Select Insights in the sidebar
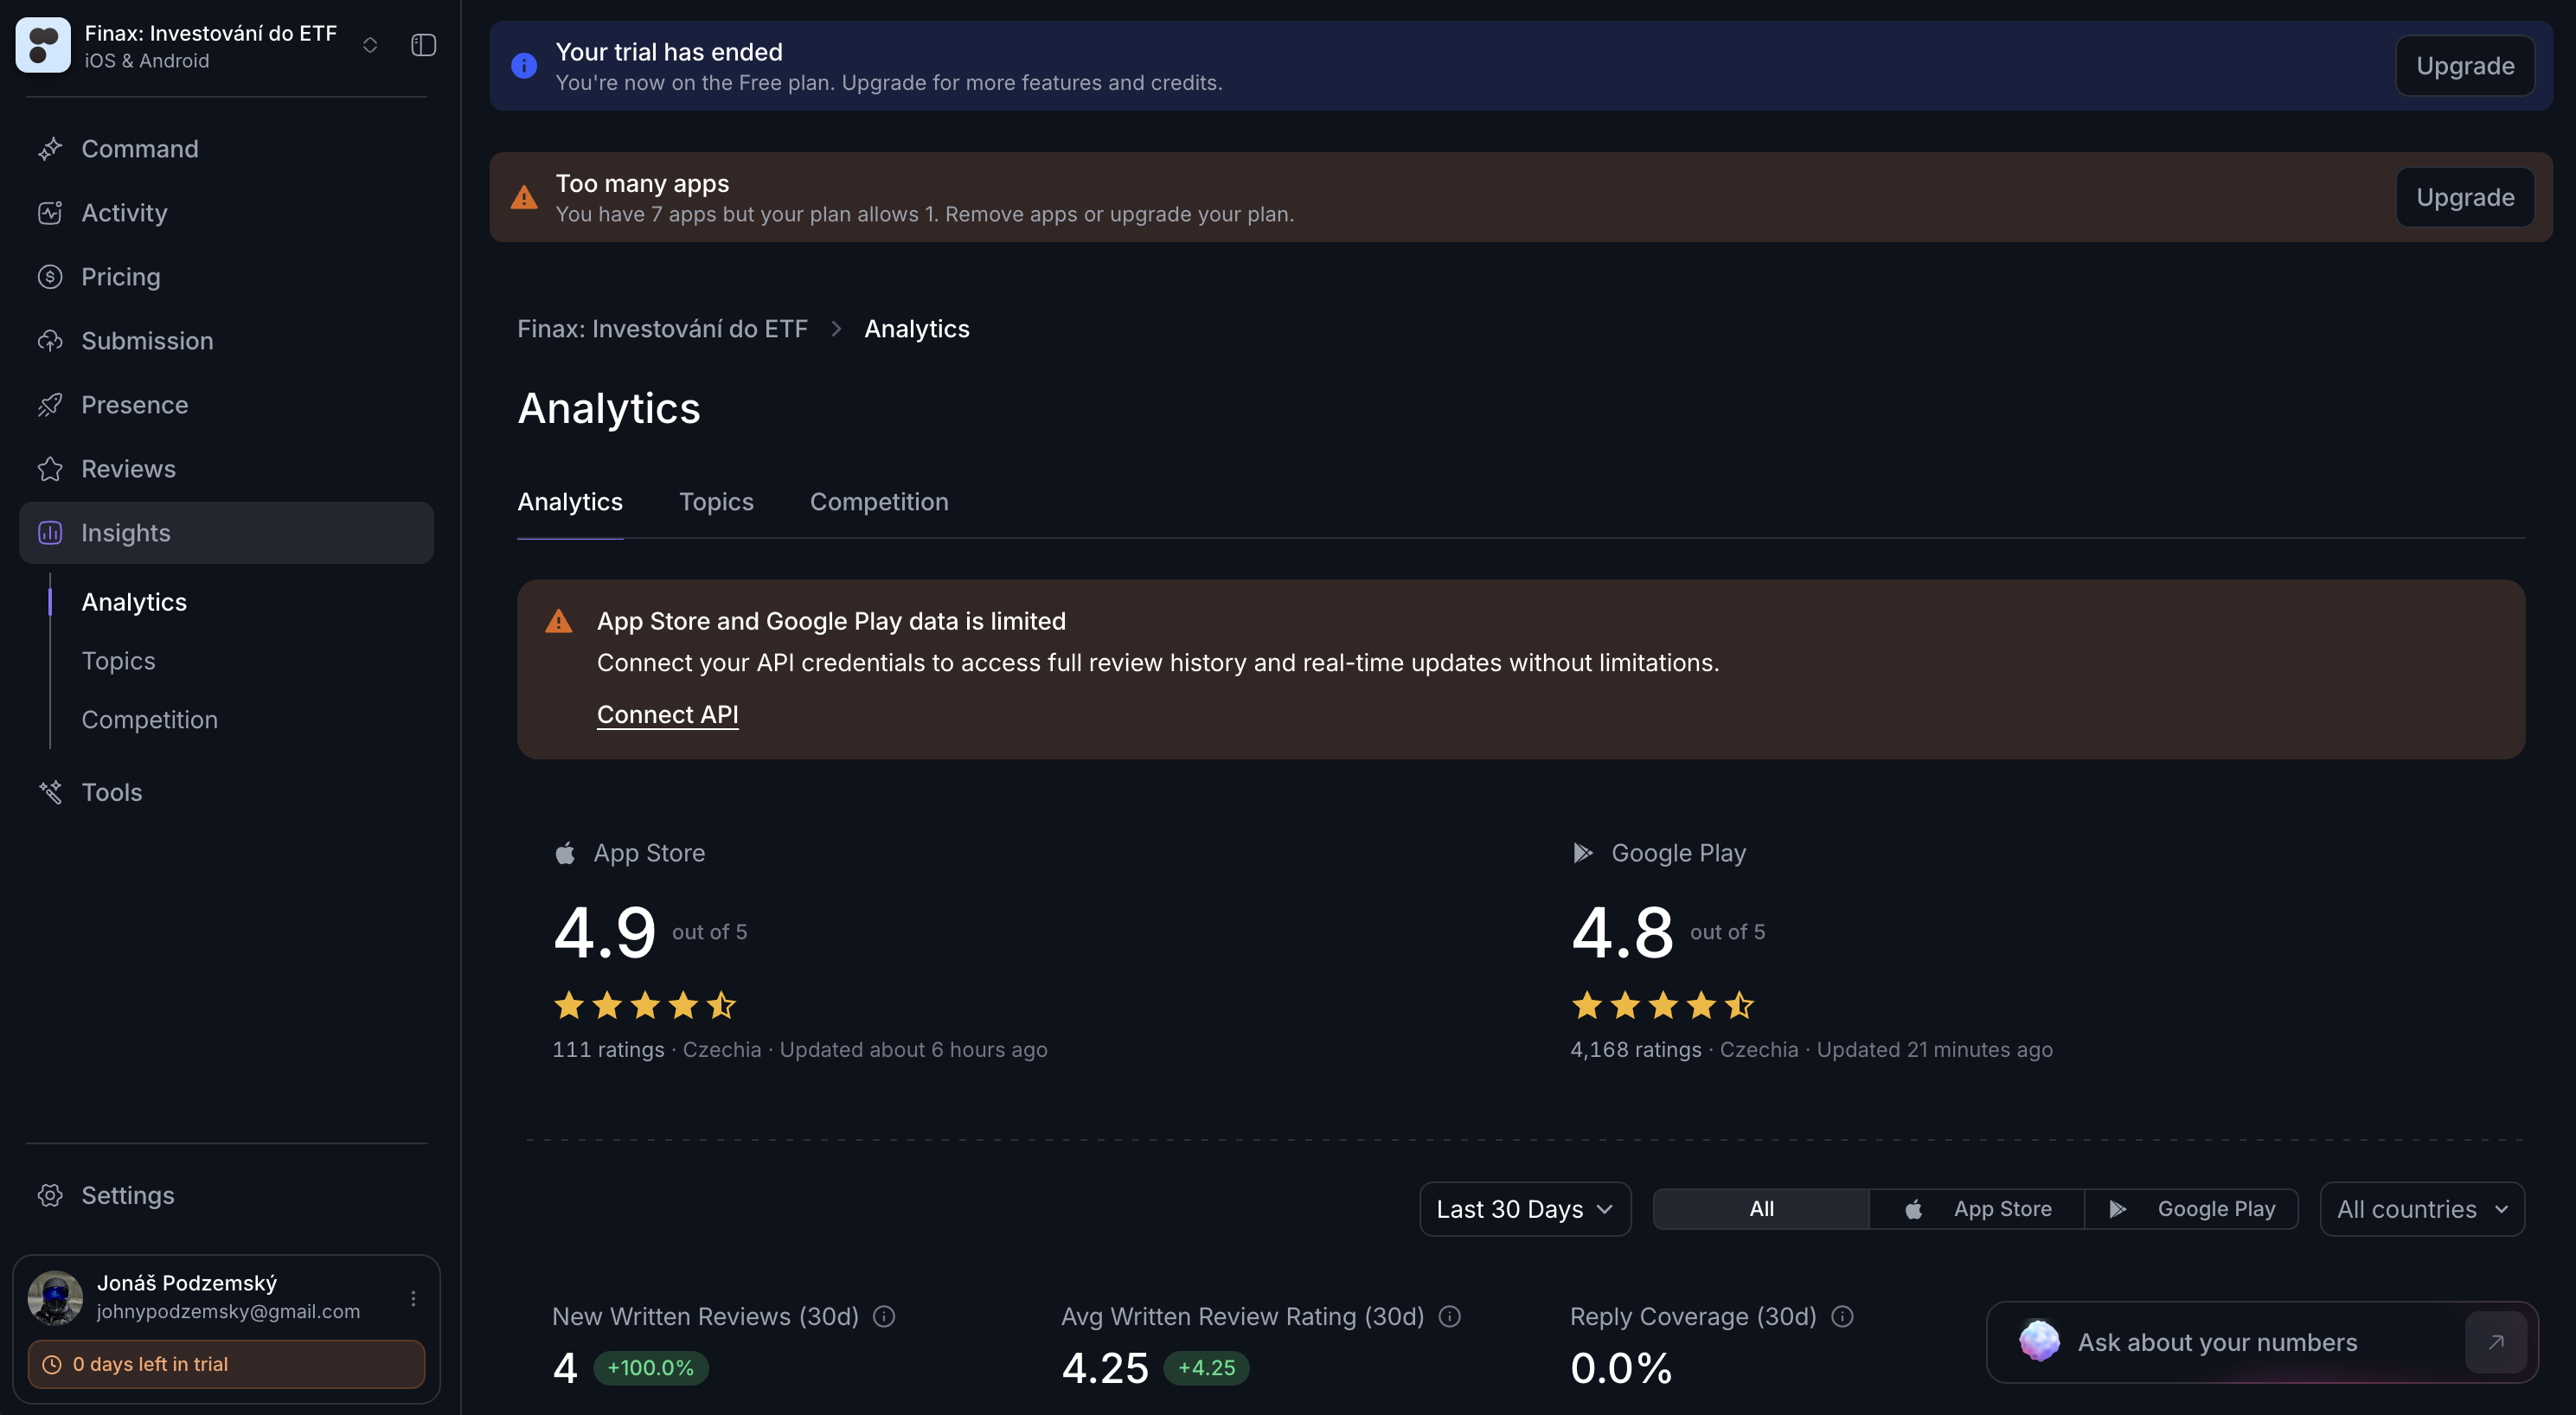 [x=226, y=533]
